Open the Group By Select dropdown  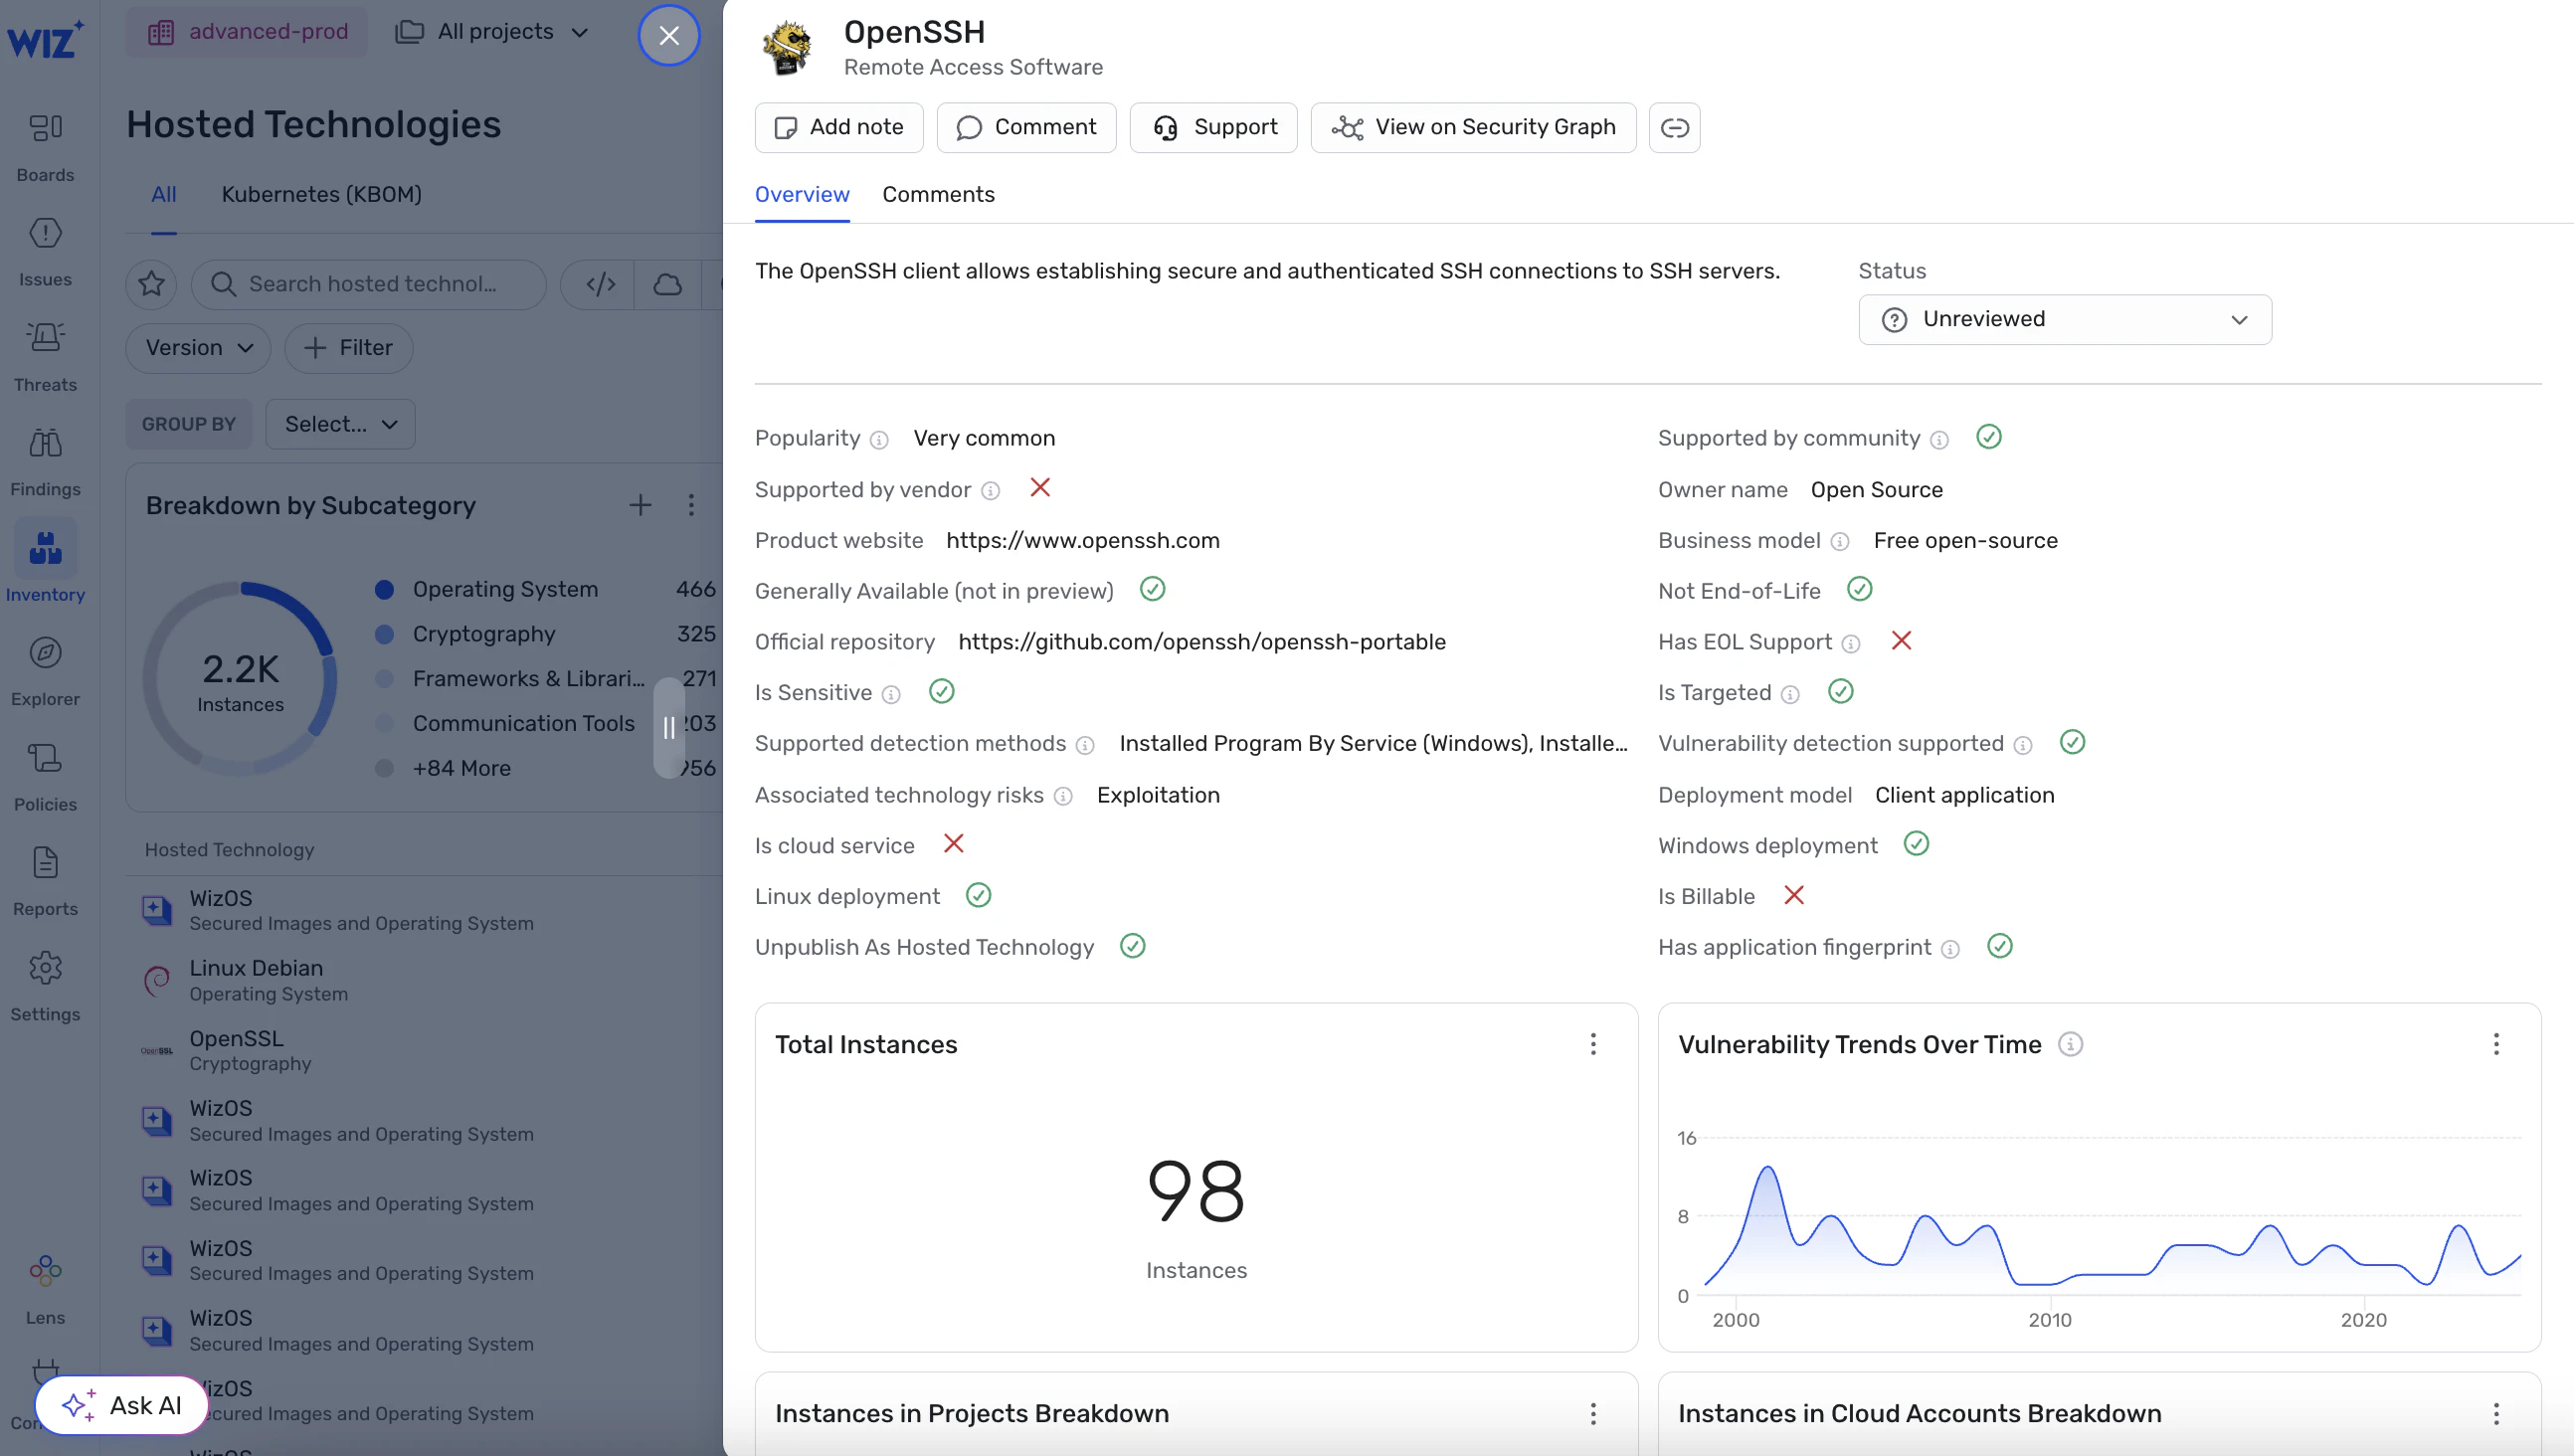tap(340, 424)
